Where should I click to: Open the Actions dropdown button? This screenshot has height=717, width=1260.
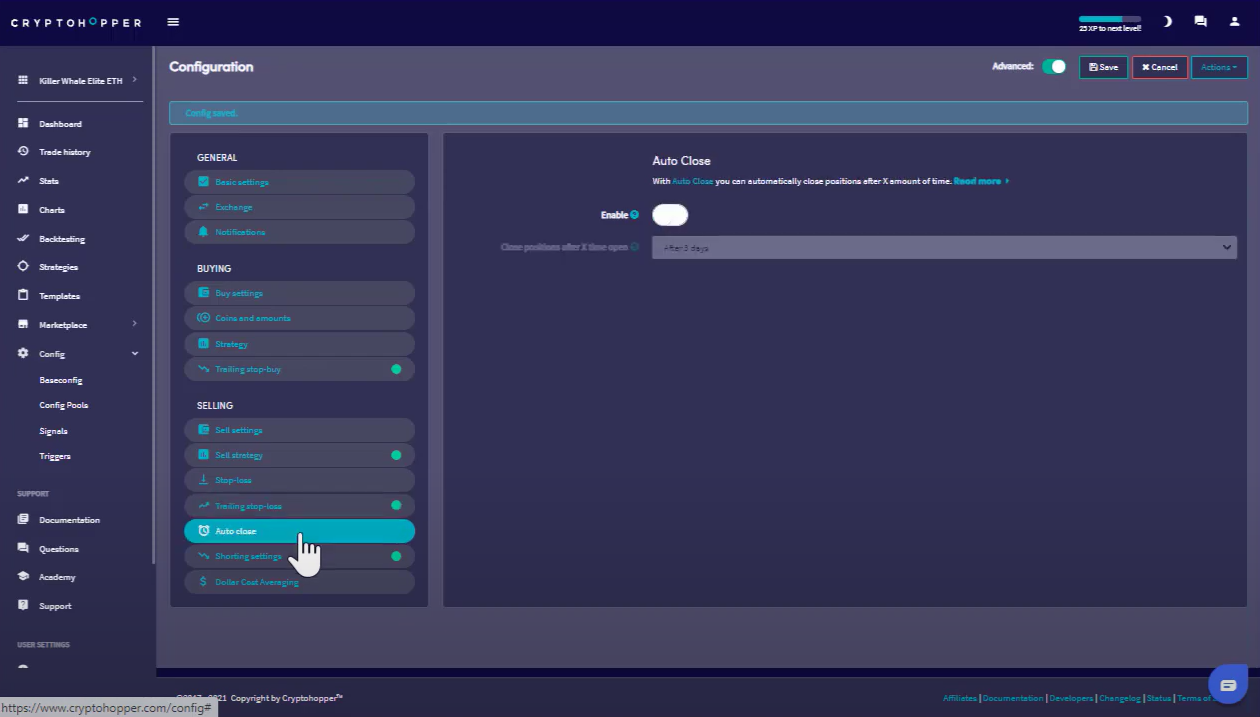[x=1219, y=67]
